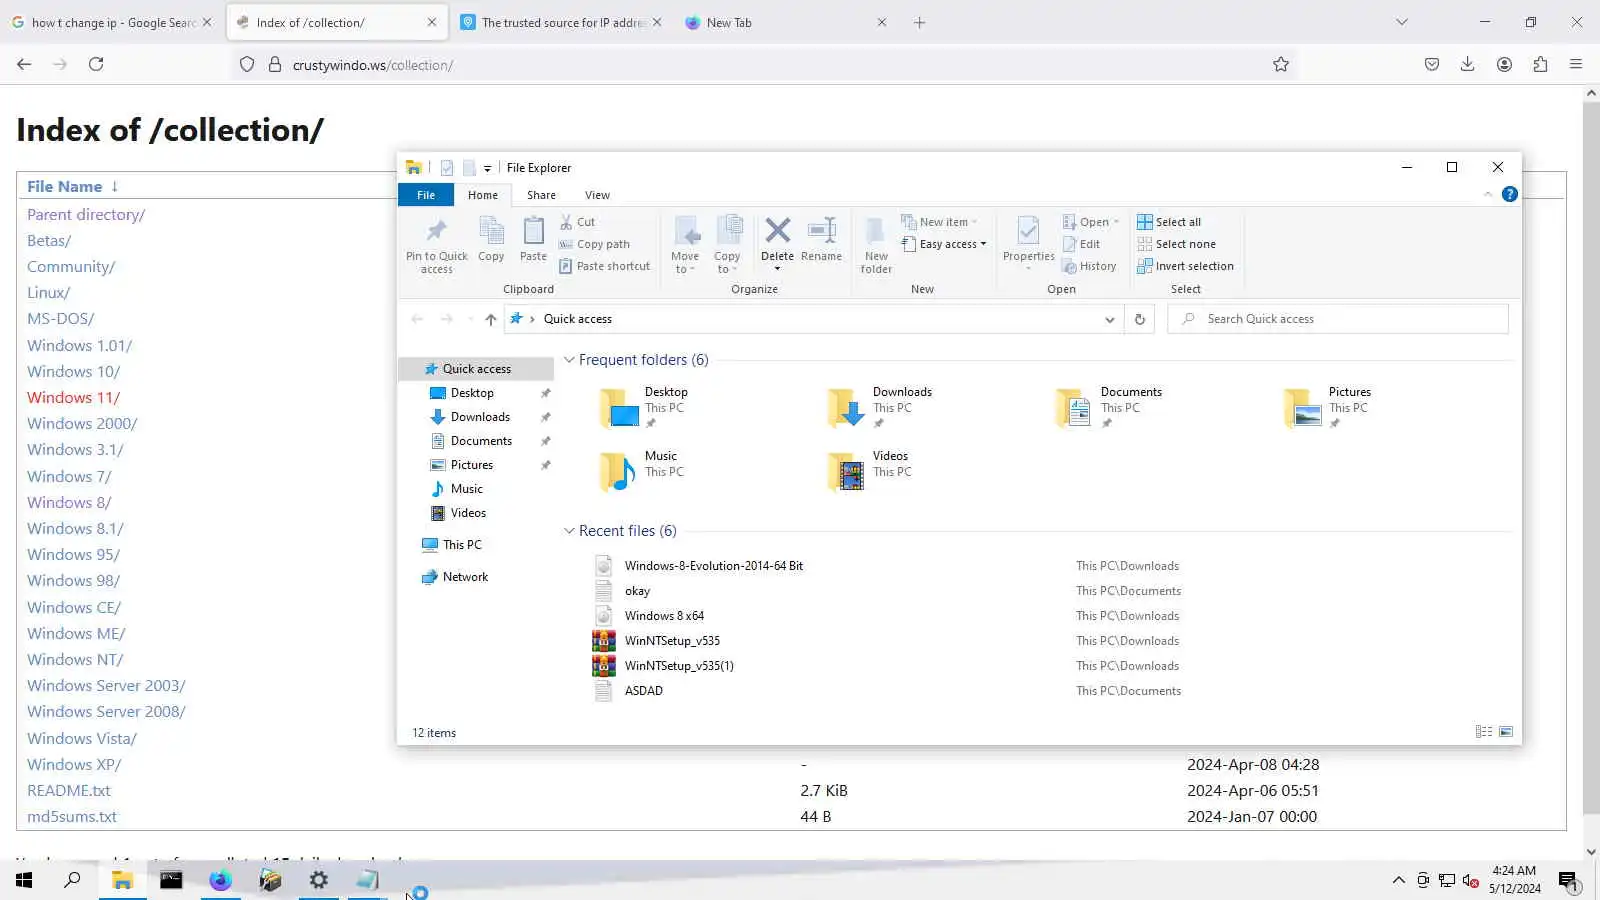Switch to details view layout
Screen dimensions: 1600x900
tap(1484, 732)
